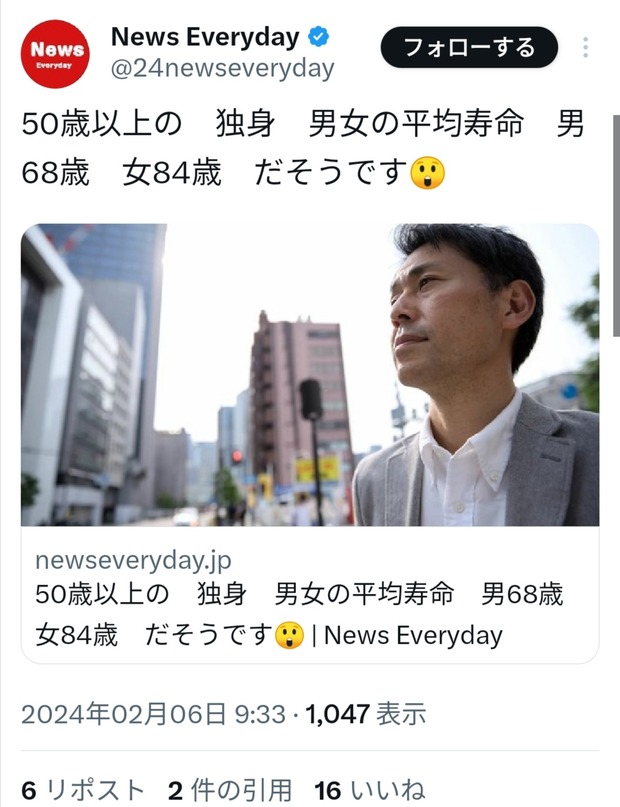Open the three-dot more options menu

click(586, 47)
